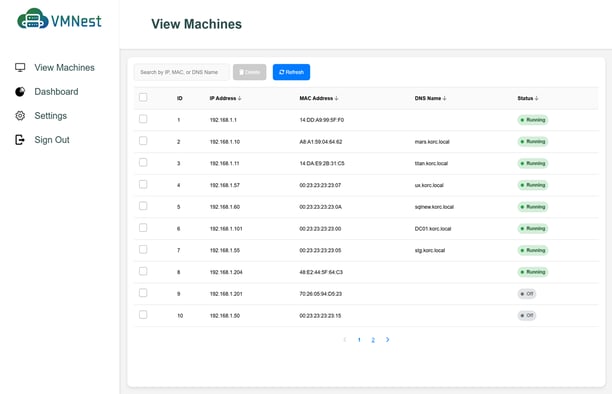
Task: Click IP address 192.168.1.101
Action: (x=226, y=229)
